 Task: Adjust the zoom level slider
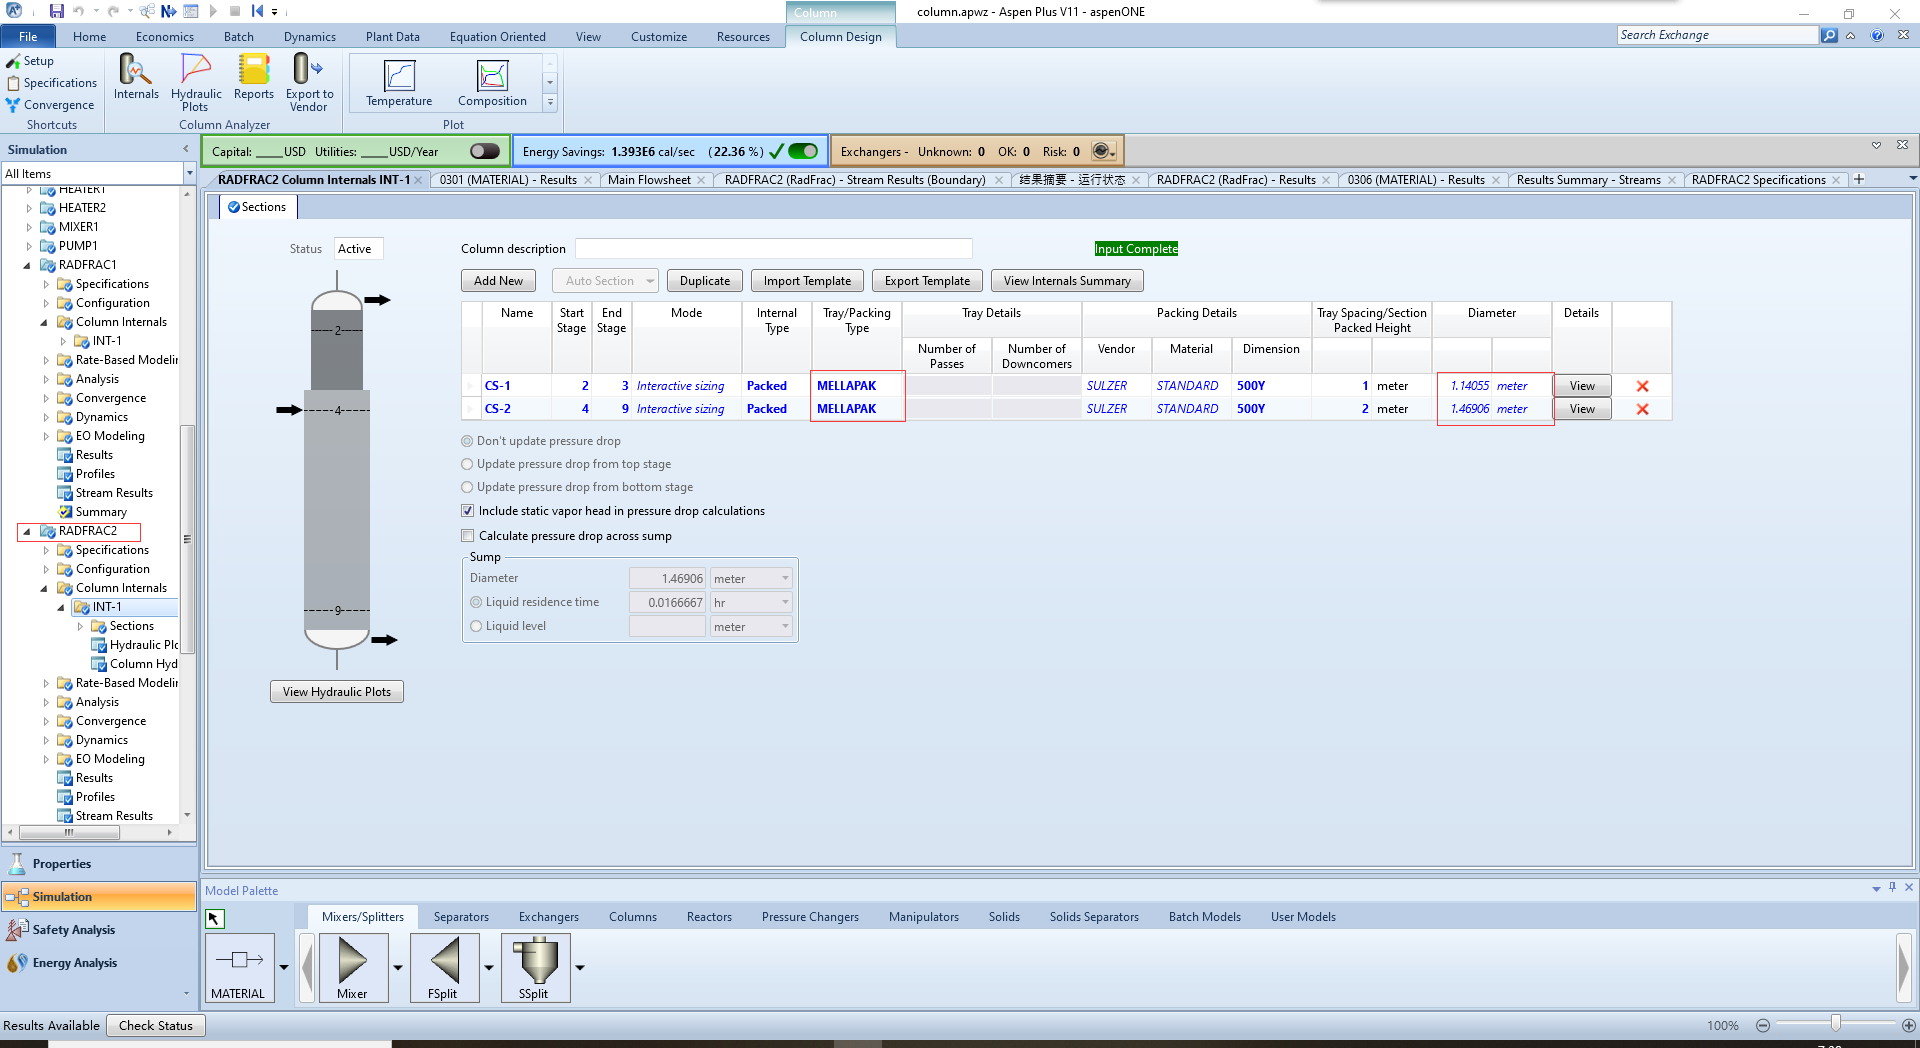tap(1836, 1024)
